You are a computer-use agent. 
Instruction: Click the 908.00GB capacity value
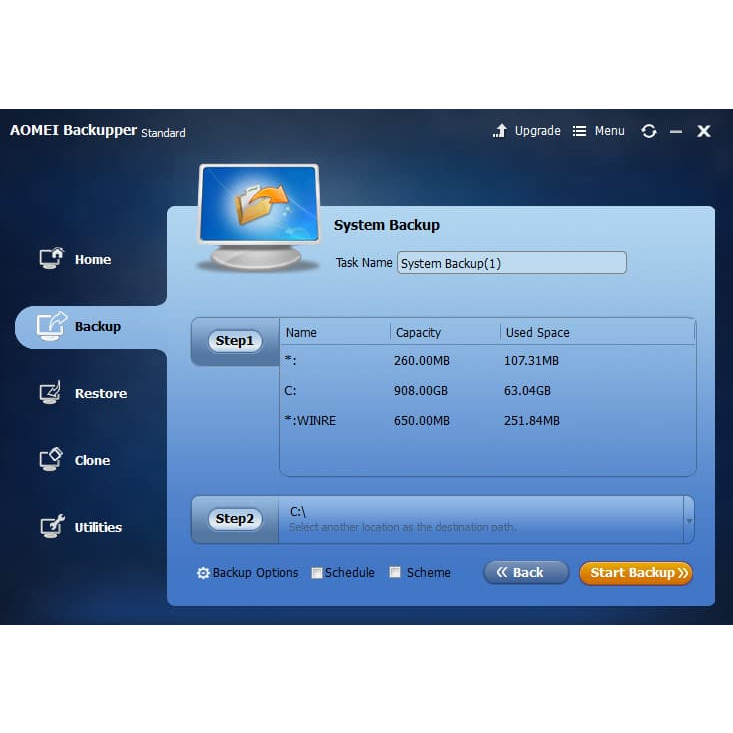click(x=420, y=390)
